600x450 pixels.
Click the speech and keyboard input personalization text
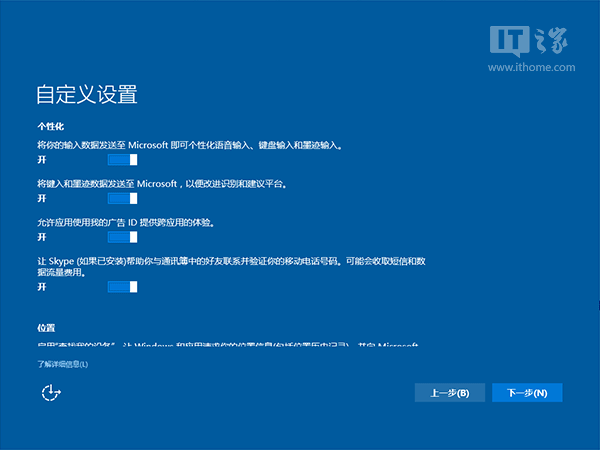[x=189, y=145]
